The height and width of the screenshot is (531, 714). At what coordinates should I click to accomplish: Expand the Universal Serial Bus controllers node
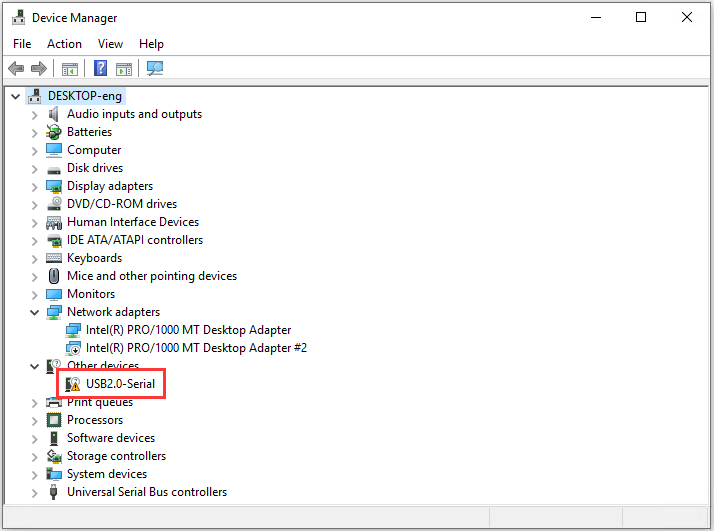(x=35, y=493)
